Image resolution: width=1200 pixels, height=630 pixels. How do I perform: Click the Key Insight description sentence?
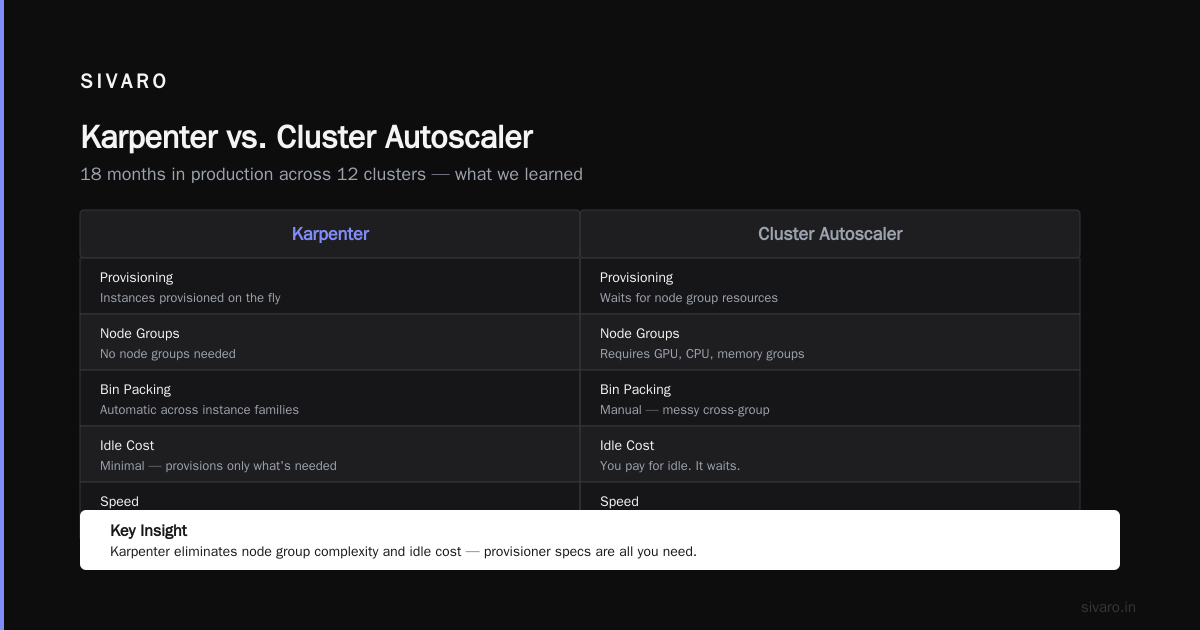pyautogui.click(x=403, y=551)
